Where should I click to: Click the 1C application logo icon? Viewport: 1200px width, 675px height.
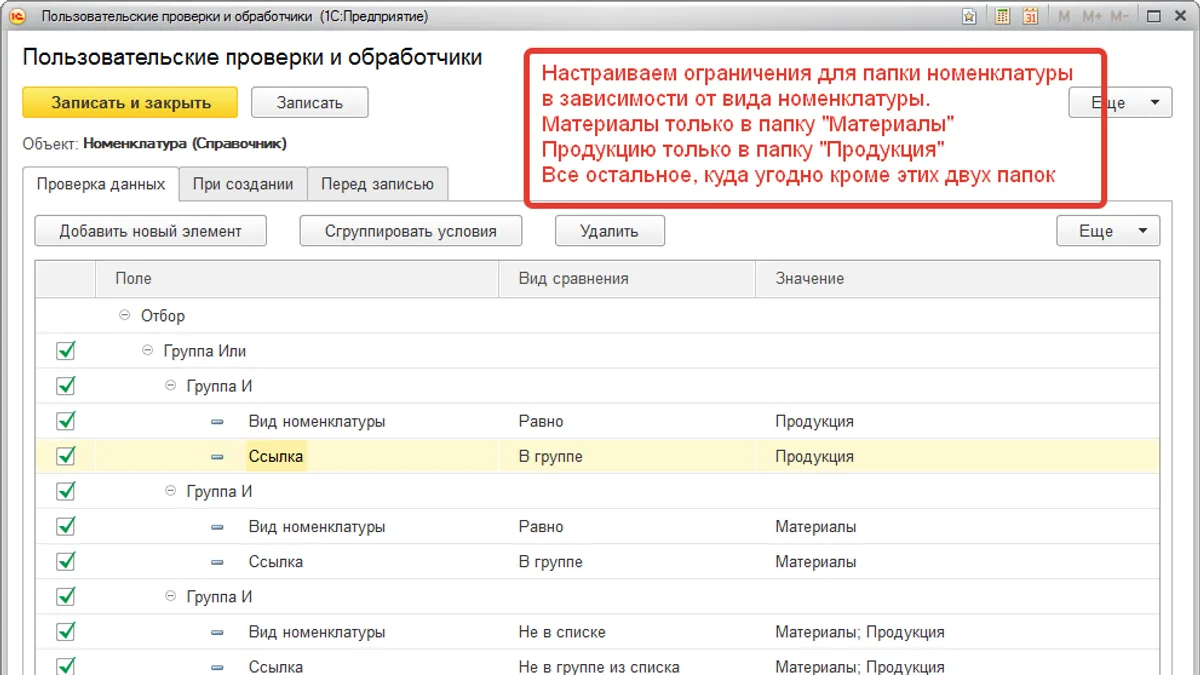point(17,17)
